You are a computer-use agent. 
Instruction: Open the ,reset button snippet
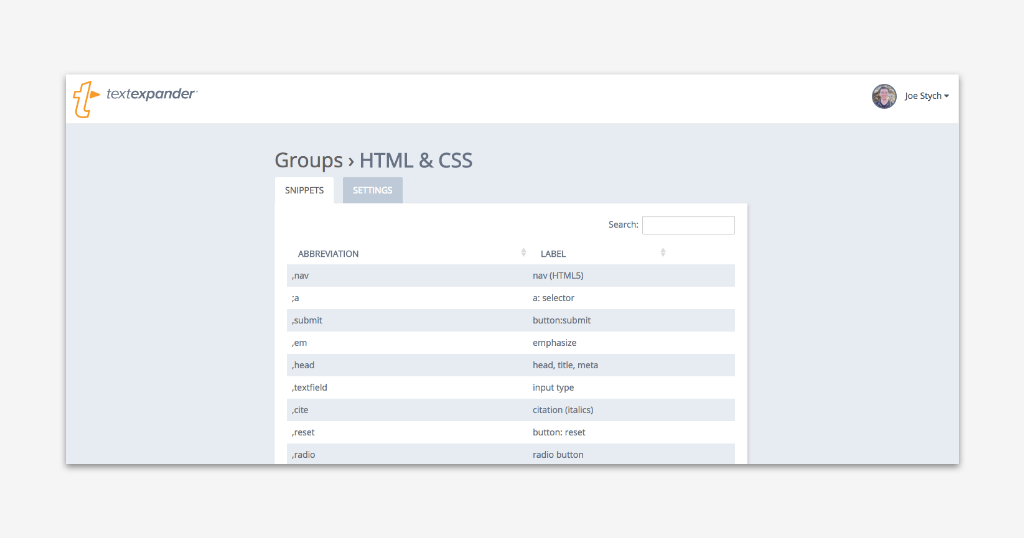511,432
